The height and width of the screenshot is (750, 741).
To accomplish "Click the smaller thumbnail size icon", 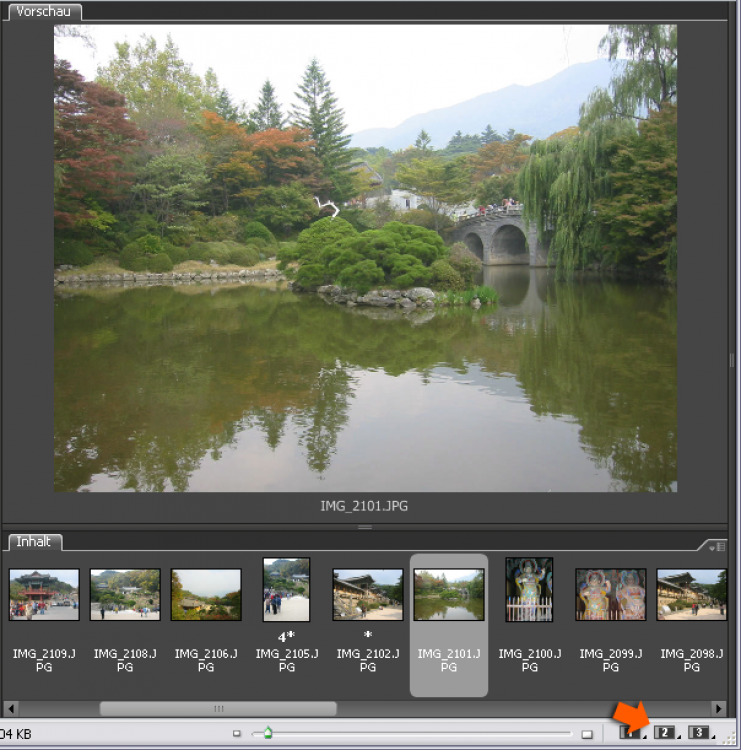I will pos(237,734).
